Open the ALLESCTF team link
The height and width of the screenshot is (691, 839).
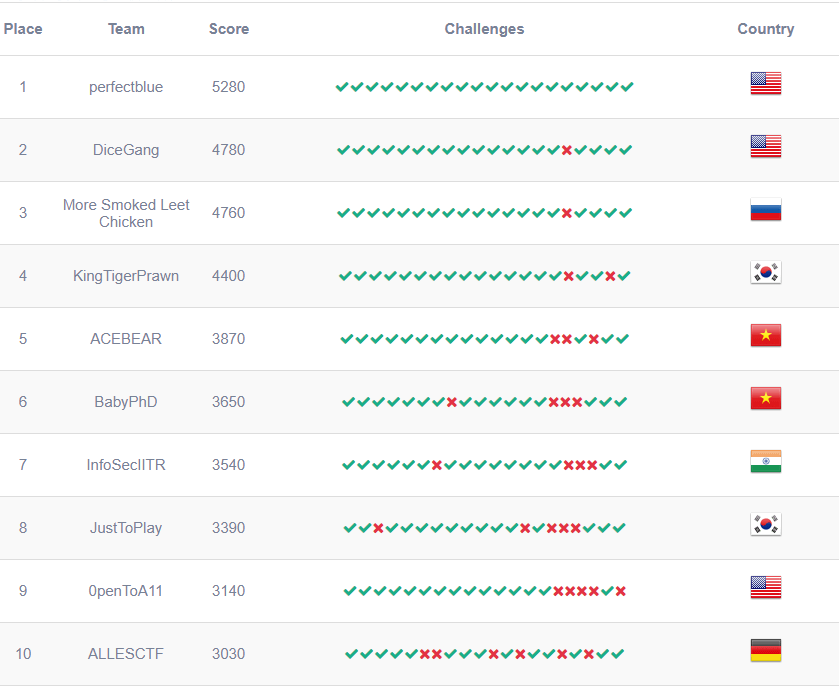pos(126,654)
